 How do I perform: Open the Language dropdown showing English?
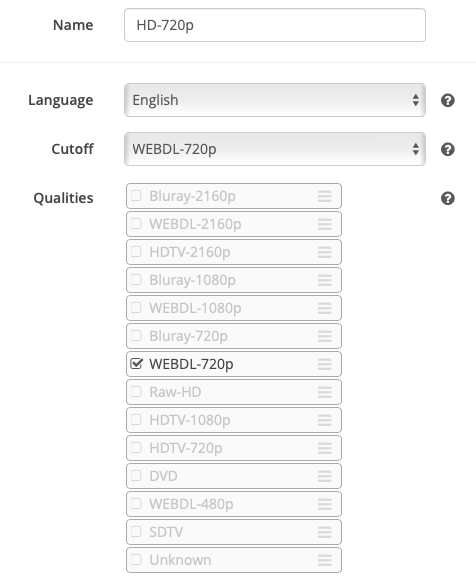[275, 100]
